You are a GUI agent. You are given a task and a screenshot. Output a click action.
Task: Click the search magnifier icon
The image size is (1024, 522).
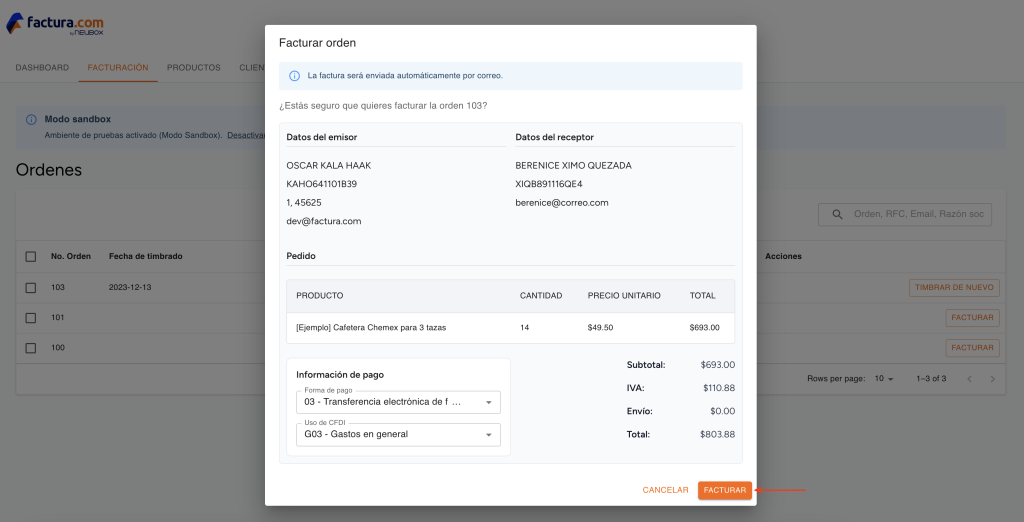pos(837,214)
